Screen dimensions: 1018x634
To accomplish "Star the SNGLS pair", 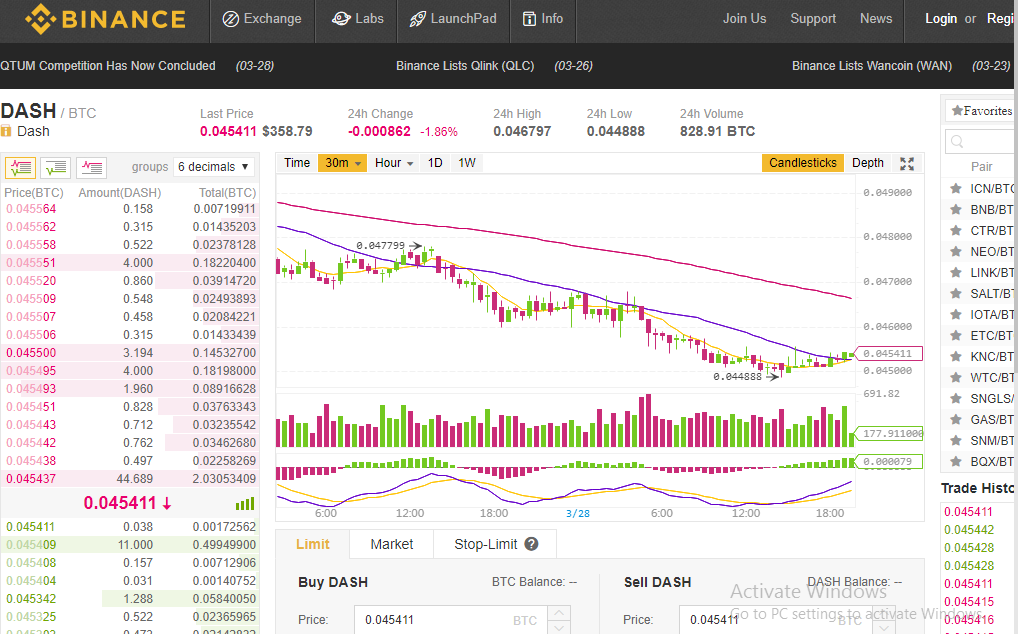I will [956, 398].
